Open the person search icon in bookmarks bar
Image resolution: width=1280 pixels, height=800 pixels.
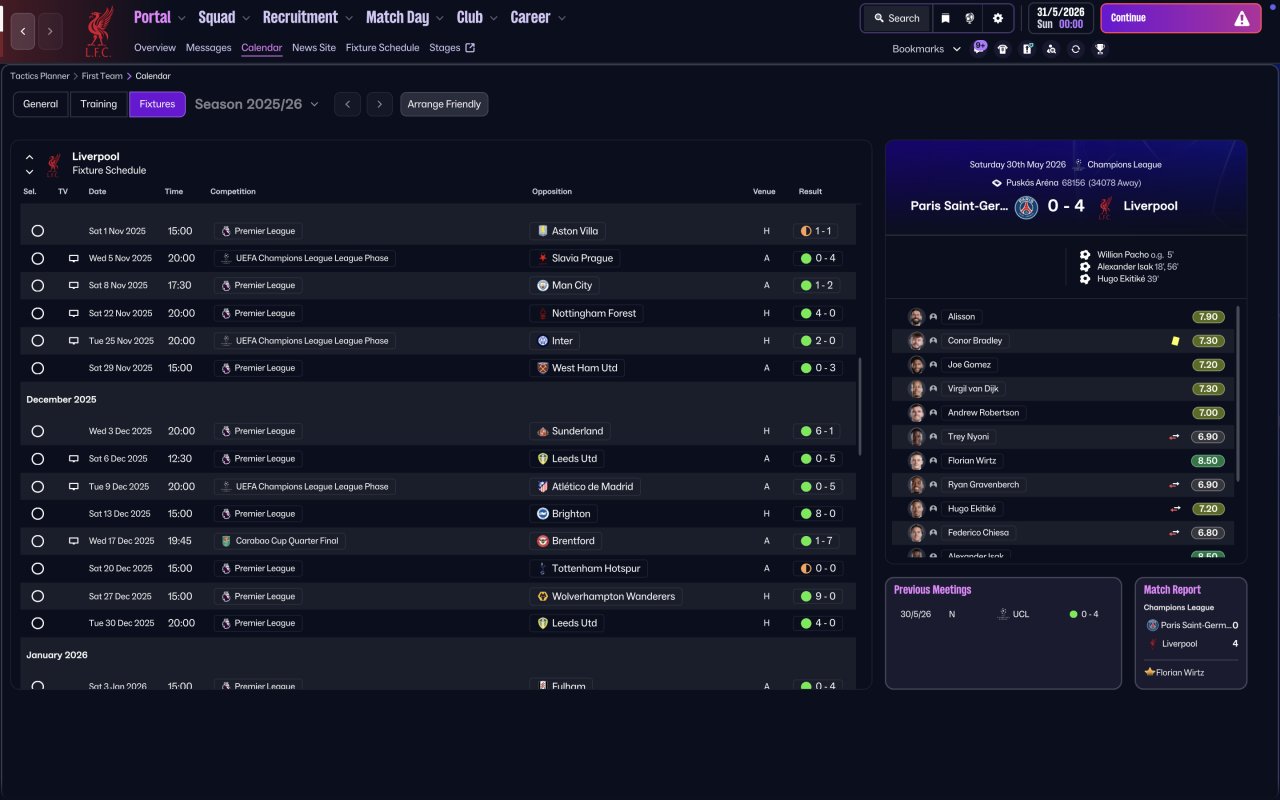[x=1051, y=49]
